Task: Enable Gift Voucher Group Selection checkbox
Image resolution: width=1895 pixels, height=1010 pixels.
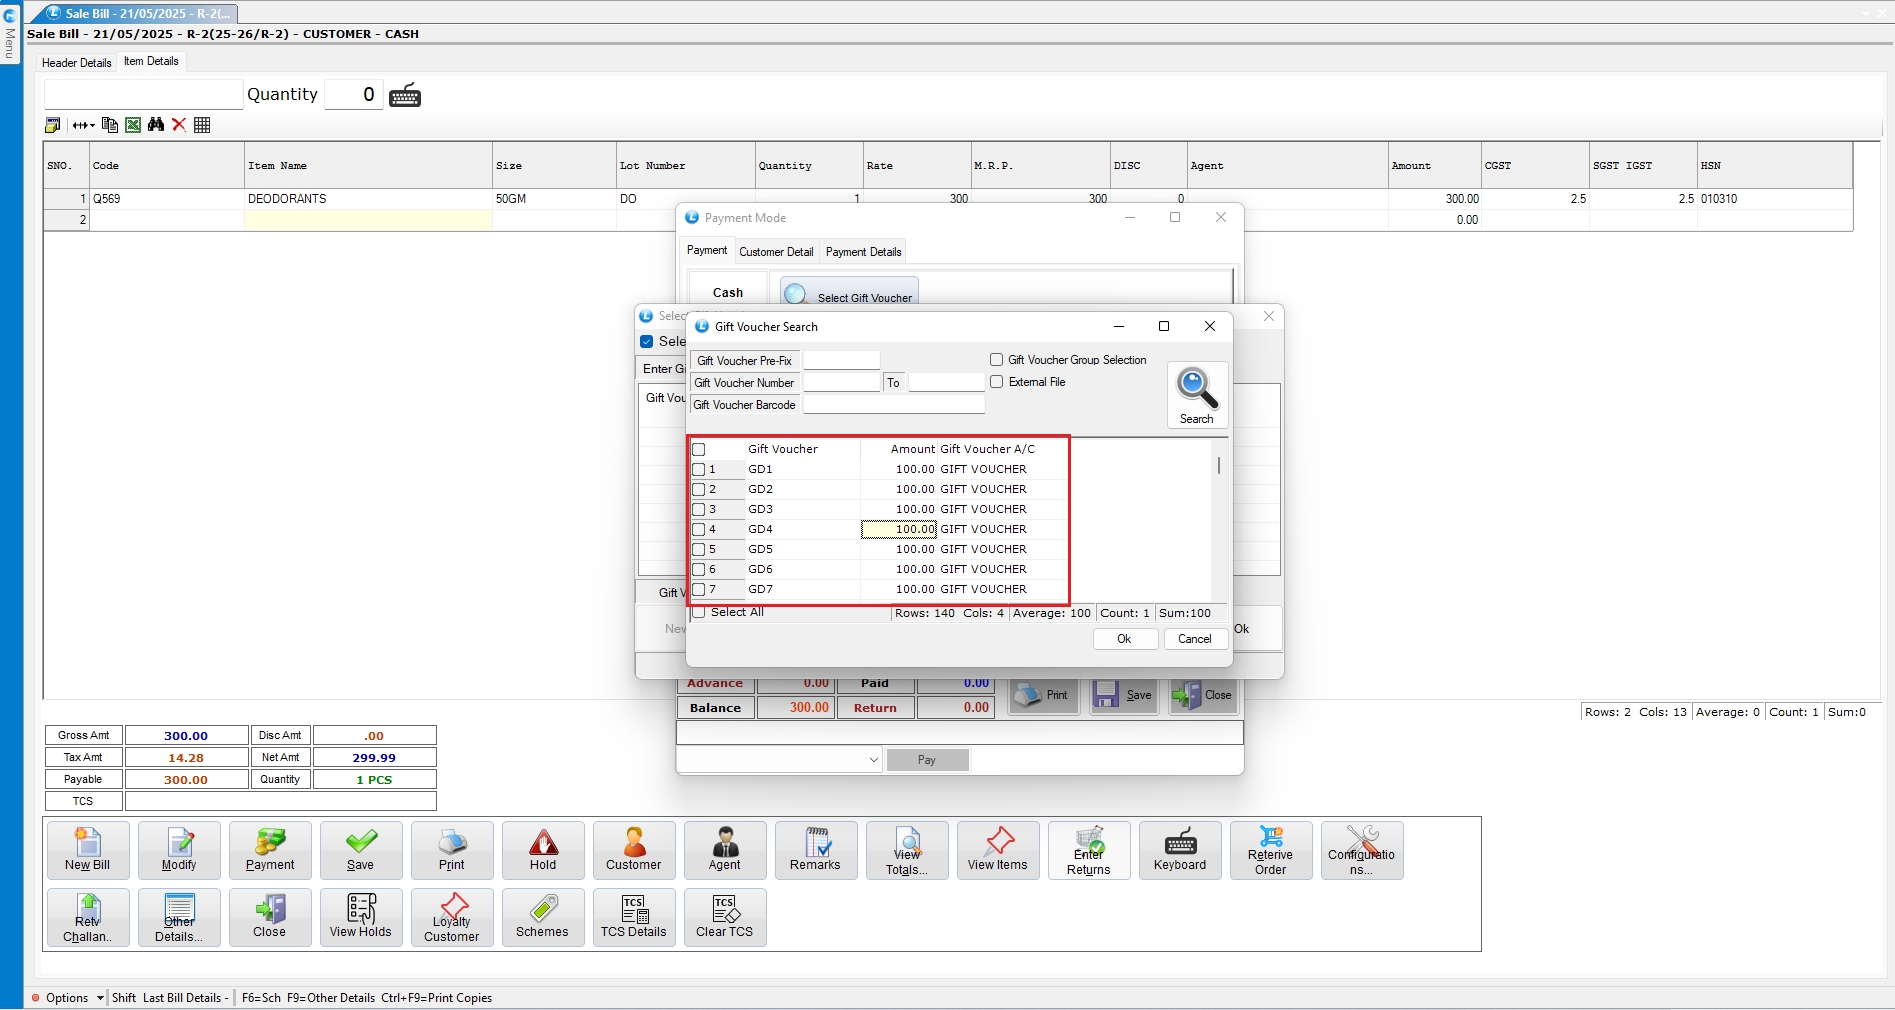Action: (x=997, y=360)
